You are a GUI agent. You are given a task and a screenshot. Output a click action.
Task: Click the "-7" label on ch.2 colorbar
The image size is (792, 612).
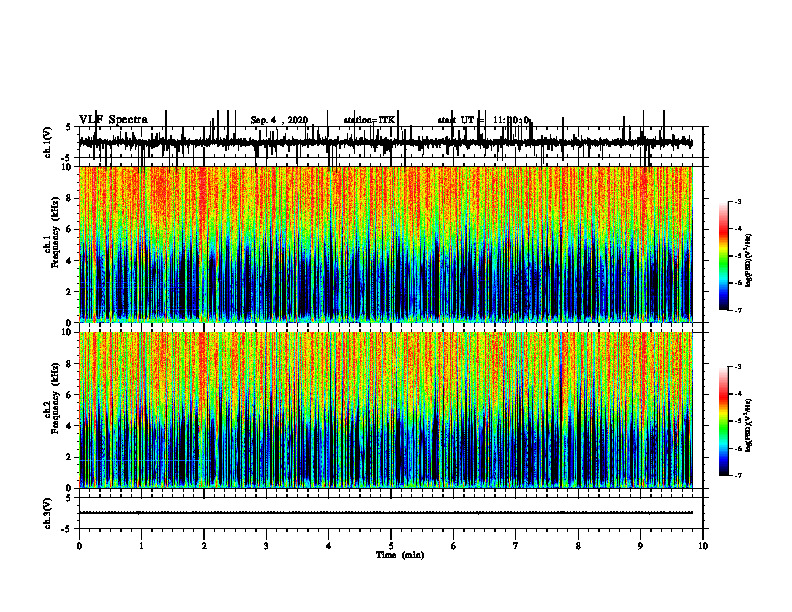pyautogui.click(x=738, y=475)
